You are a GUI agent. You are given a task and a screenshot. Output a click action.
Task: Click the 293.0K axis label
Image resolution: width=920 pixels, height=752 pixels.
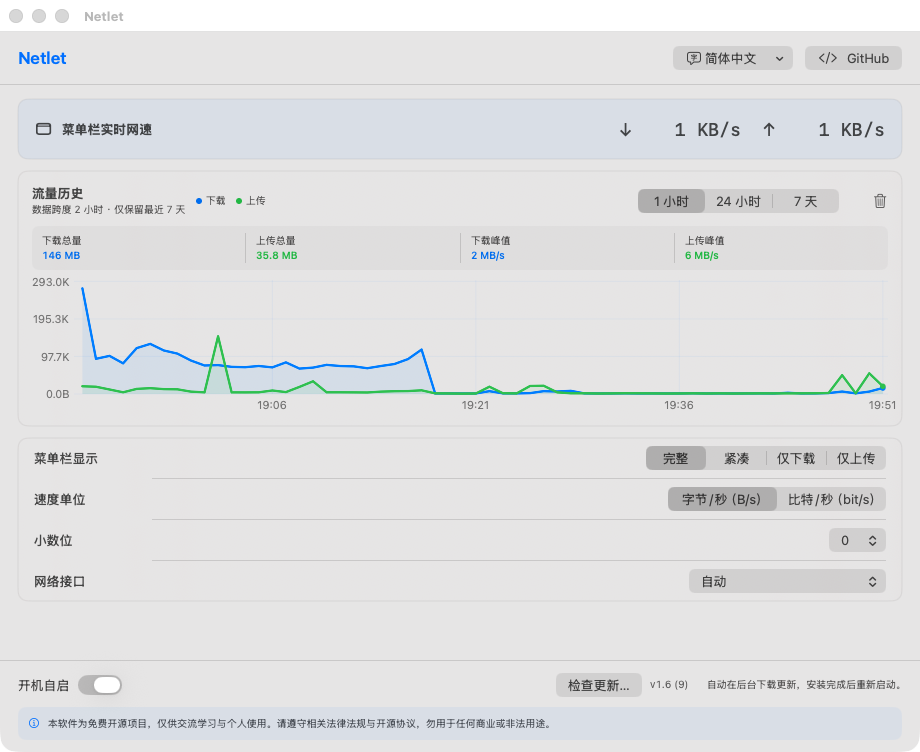coord(50,282)
